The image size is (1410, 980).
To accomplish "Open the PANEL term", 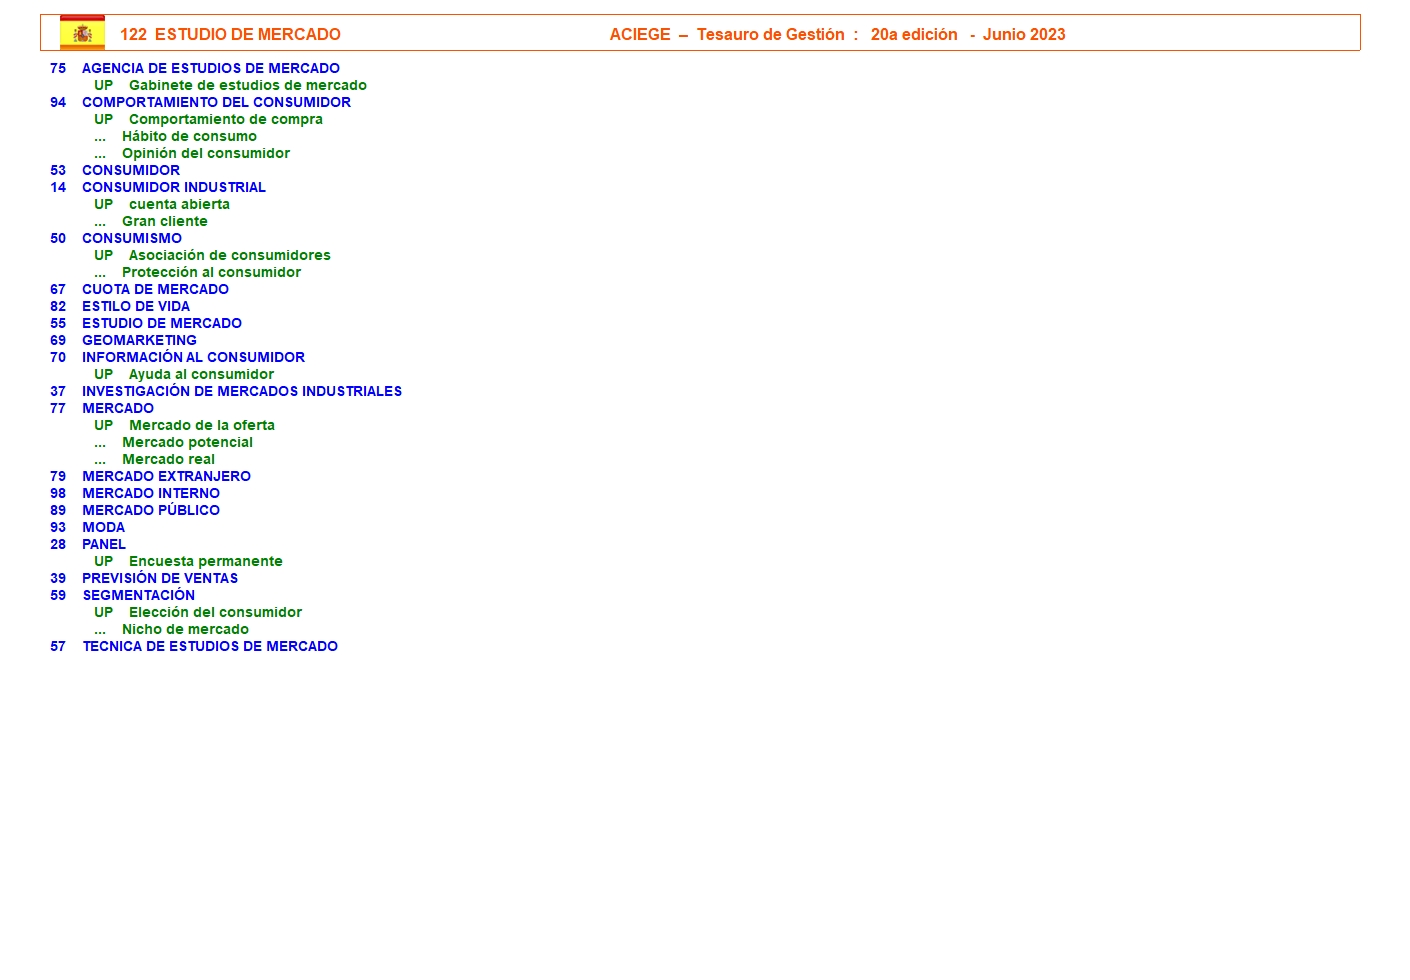I will click(x=104, y=544).
